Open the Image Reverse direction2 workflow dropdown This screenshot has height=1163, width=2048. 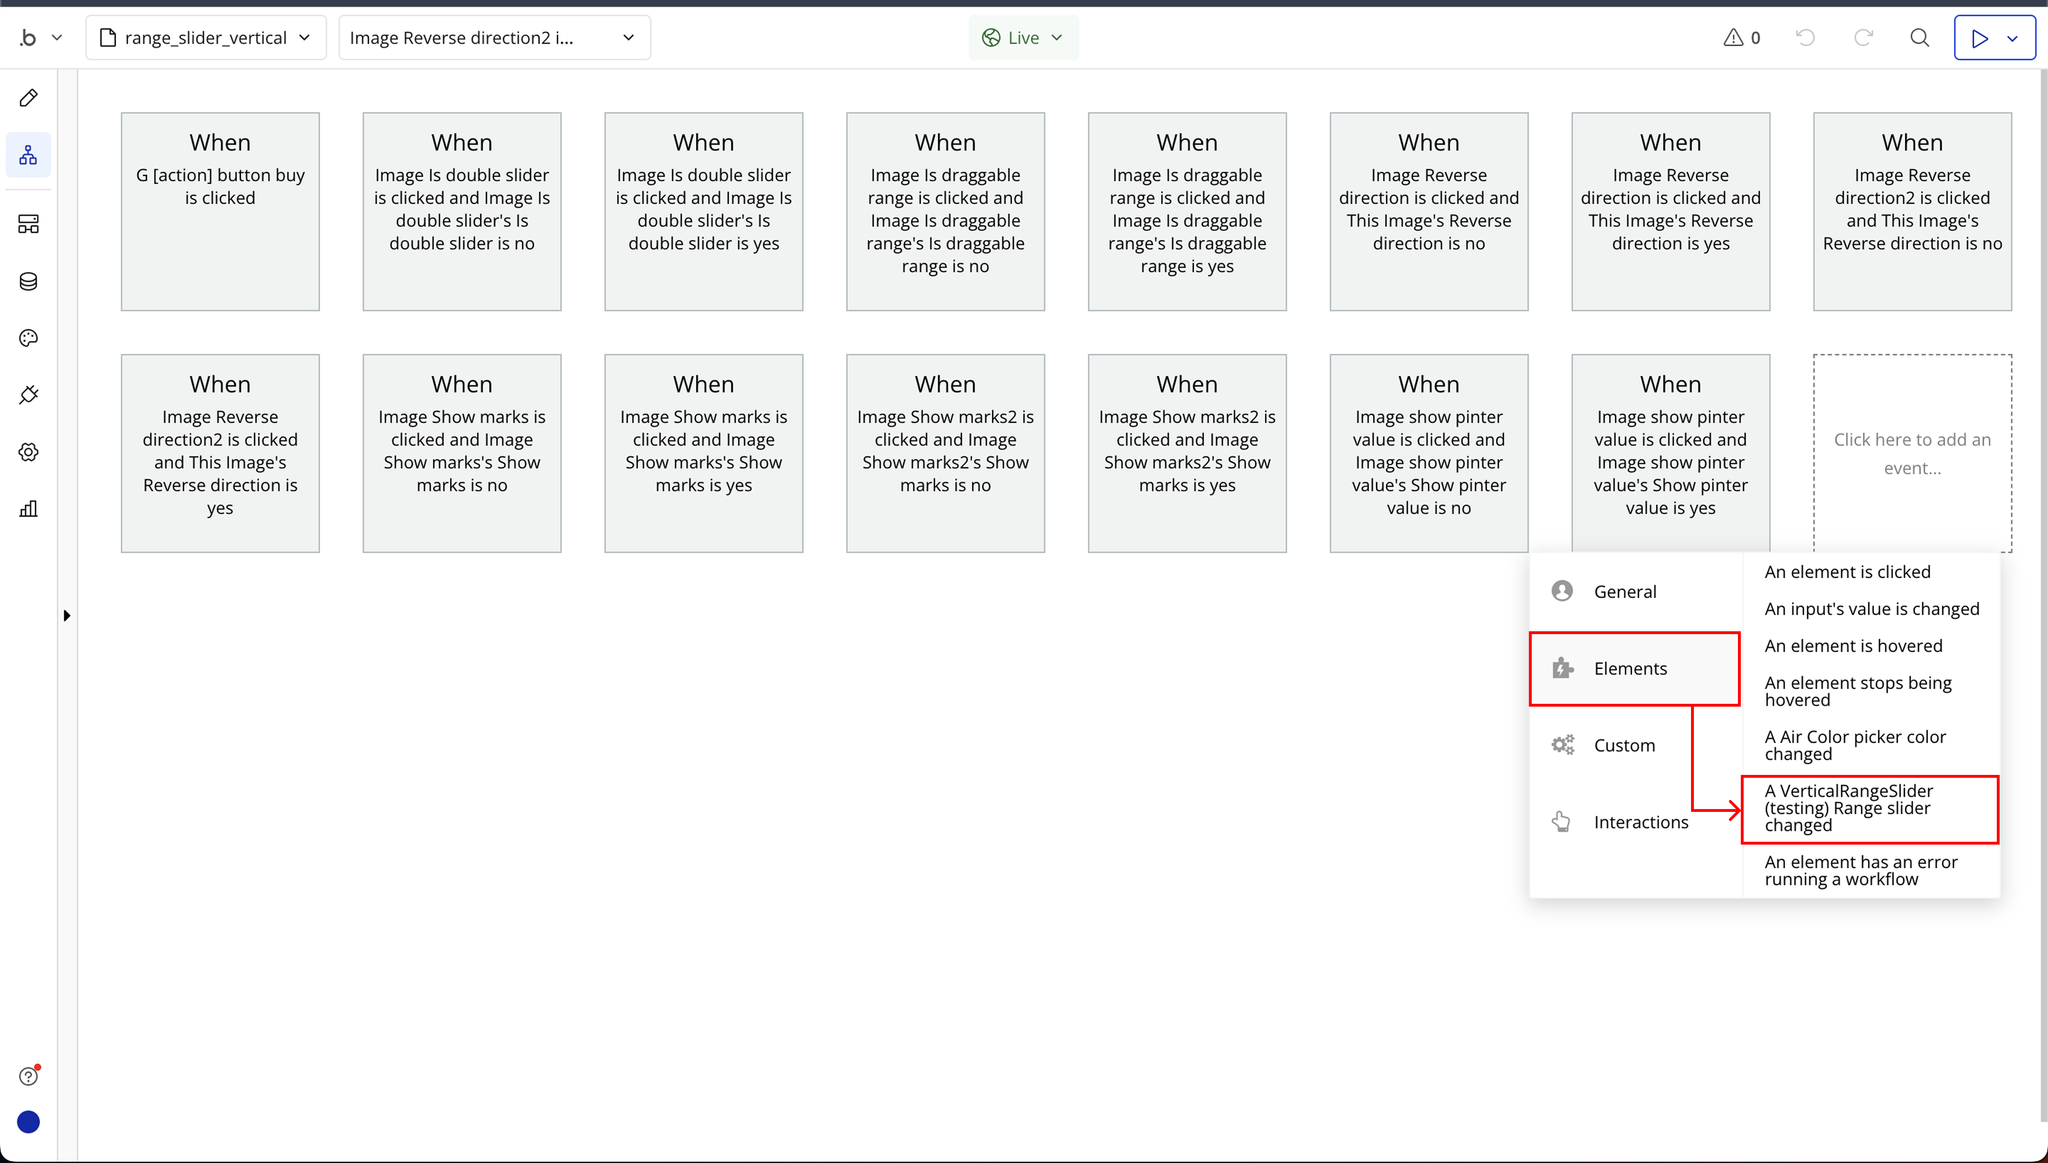point(494,38)
